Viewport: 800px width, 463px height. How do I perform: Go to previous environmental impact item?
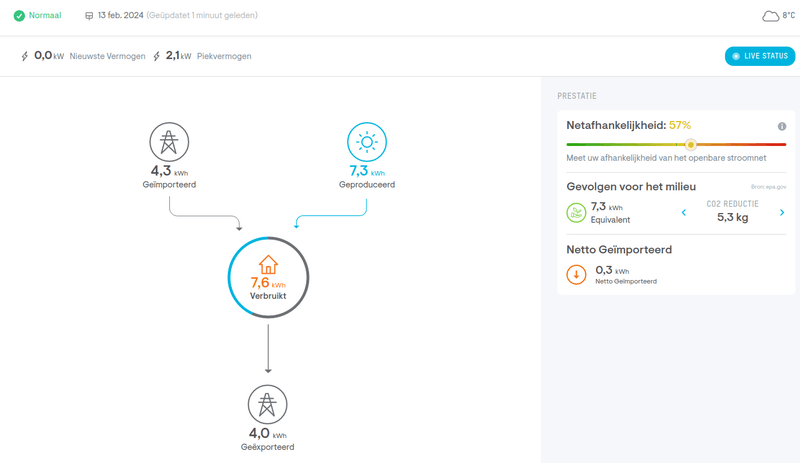684,212
